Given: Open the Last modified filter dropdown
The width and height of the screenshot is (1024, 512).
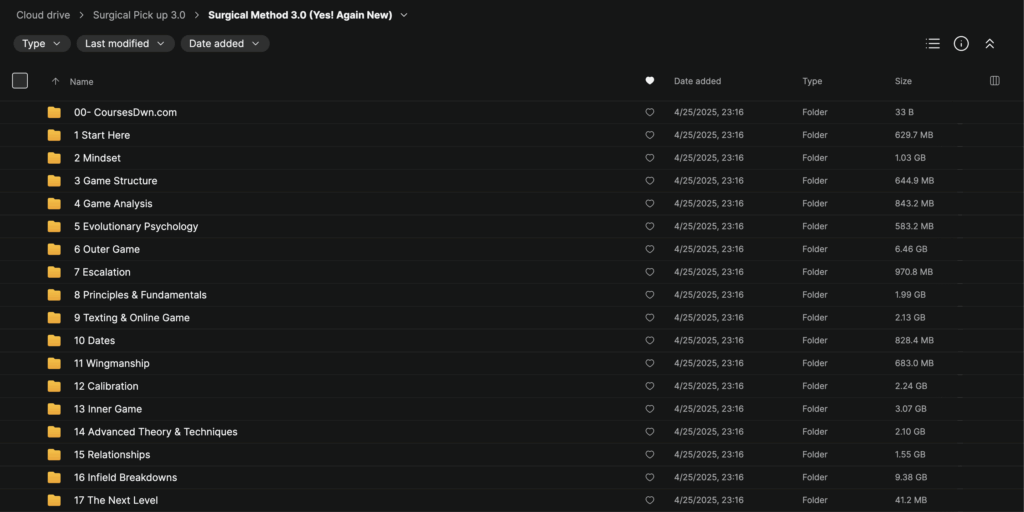Looking at the screenshot, I should click(x=125, y=44).
